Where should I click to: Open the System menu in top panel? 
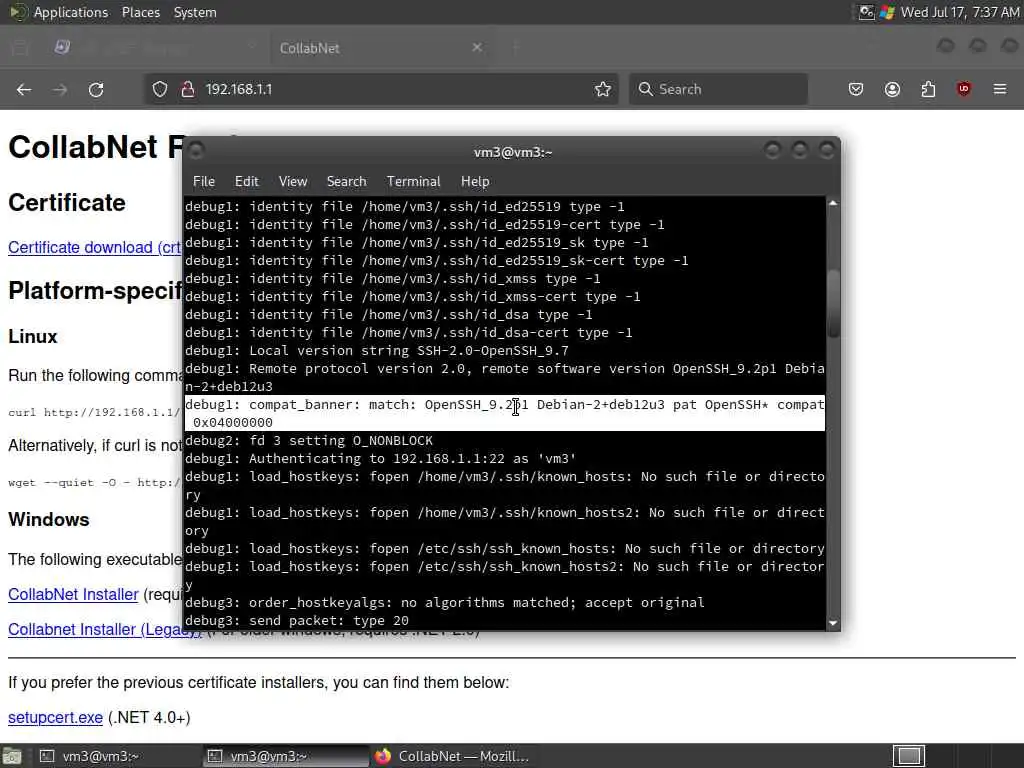(195, 12)
